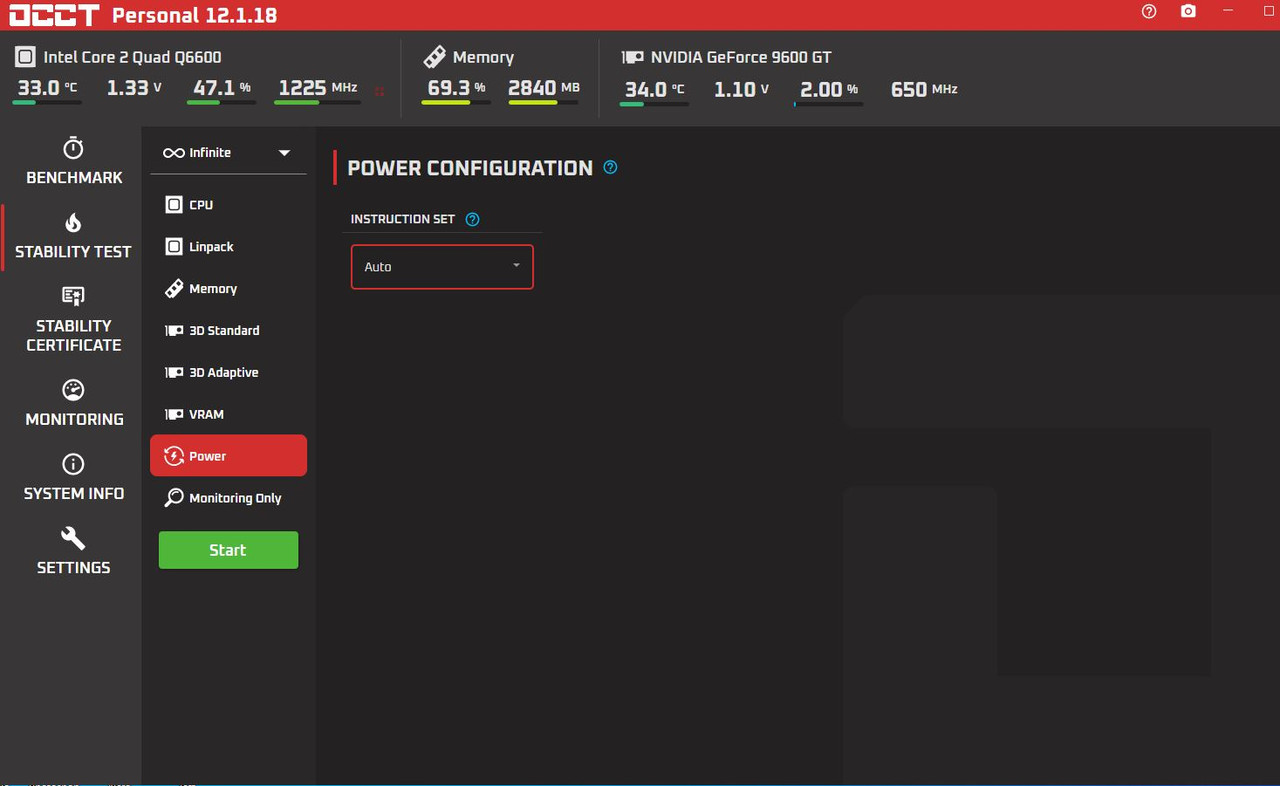This screenshot has width=1280, height=786.
Task: Click the Power test lightning icon
Action: click(x=173, y=456)
